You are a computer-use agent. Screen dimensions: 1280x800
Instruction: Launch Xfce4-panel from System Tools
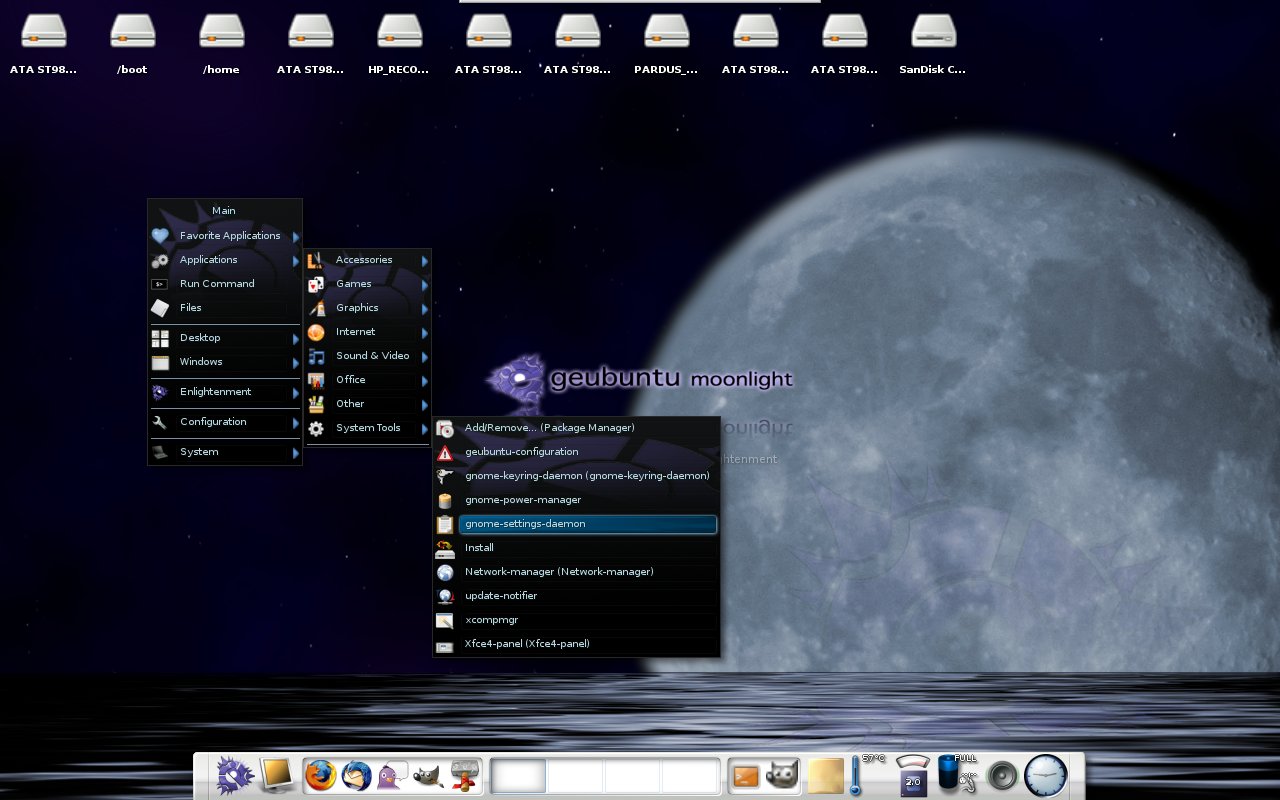tap(576, 644)
